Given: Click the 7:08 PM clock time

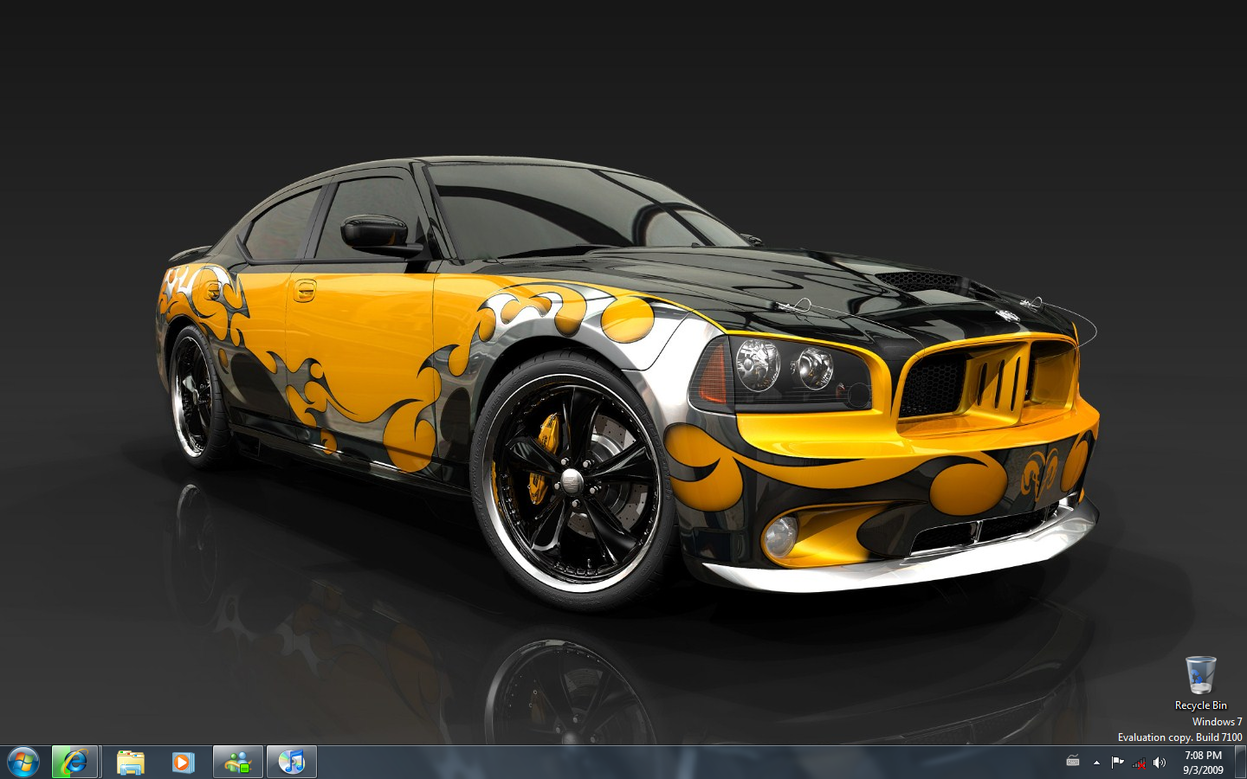Looking at the screenshot, I should [1203, 755].
